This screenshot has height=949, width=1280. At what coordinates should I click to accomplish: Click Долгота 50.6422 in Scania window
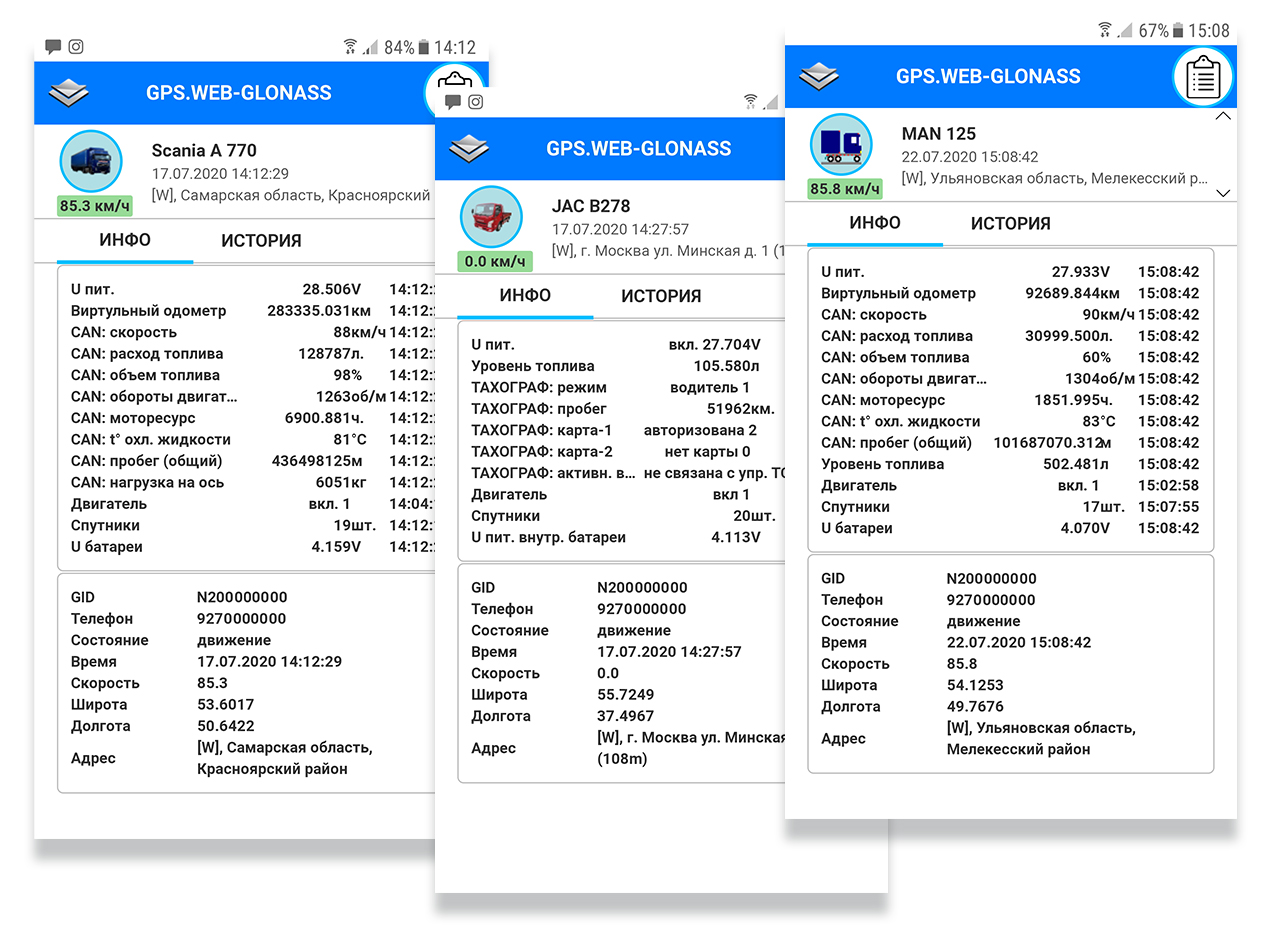pos(163,727)
